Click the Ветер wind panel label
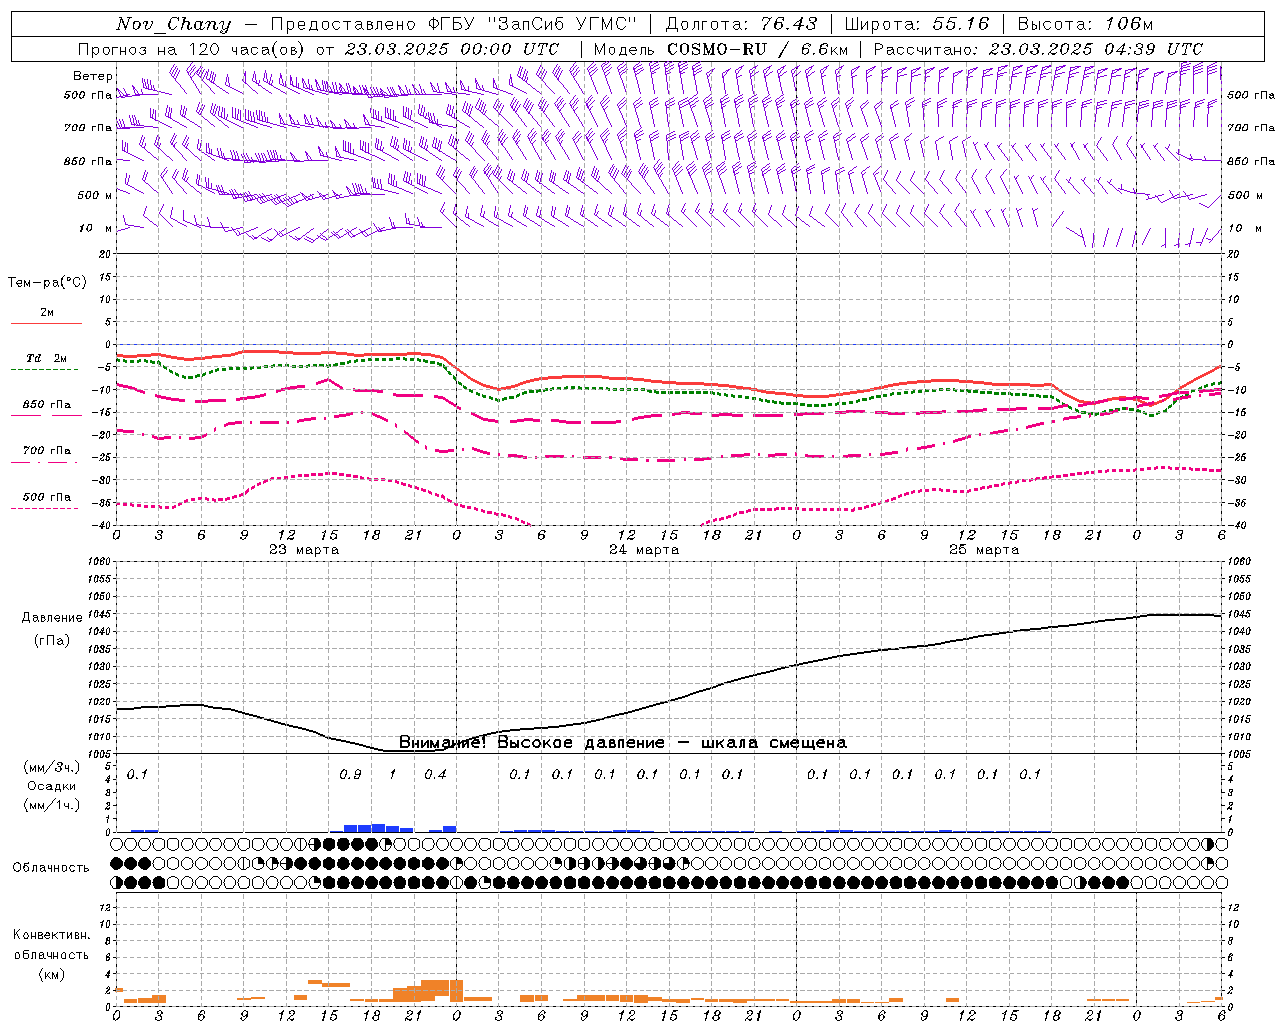Screen dimensions: 1280x1024 pyautogui.click(x=92, y=76)
